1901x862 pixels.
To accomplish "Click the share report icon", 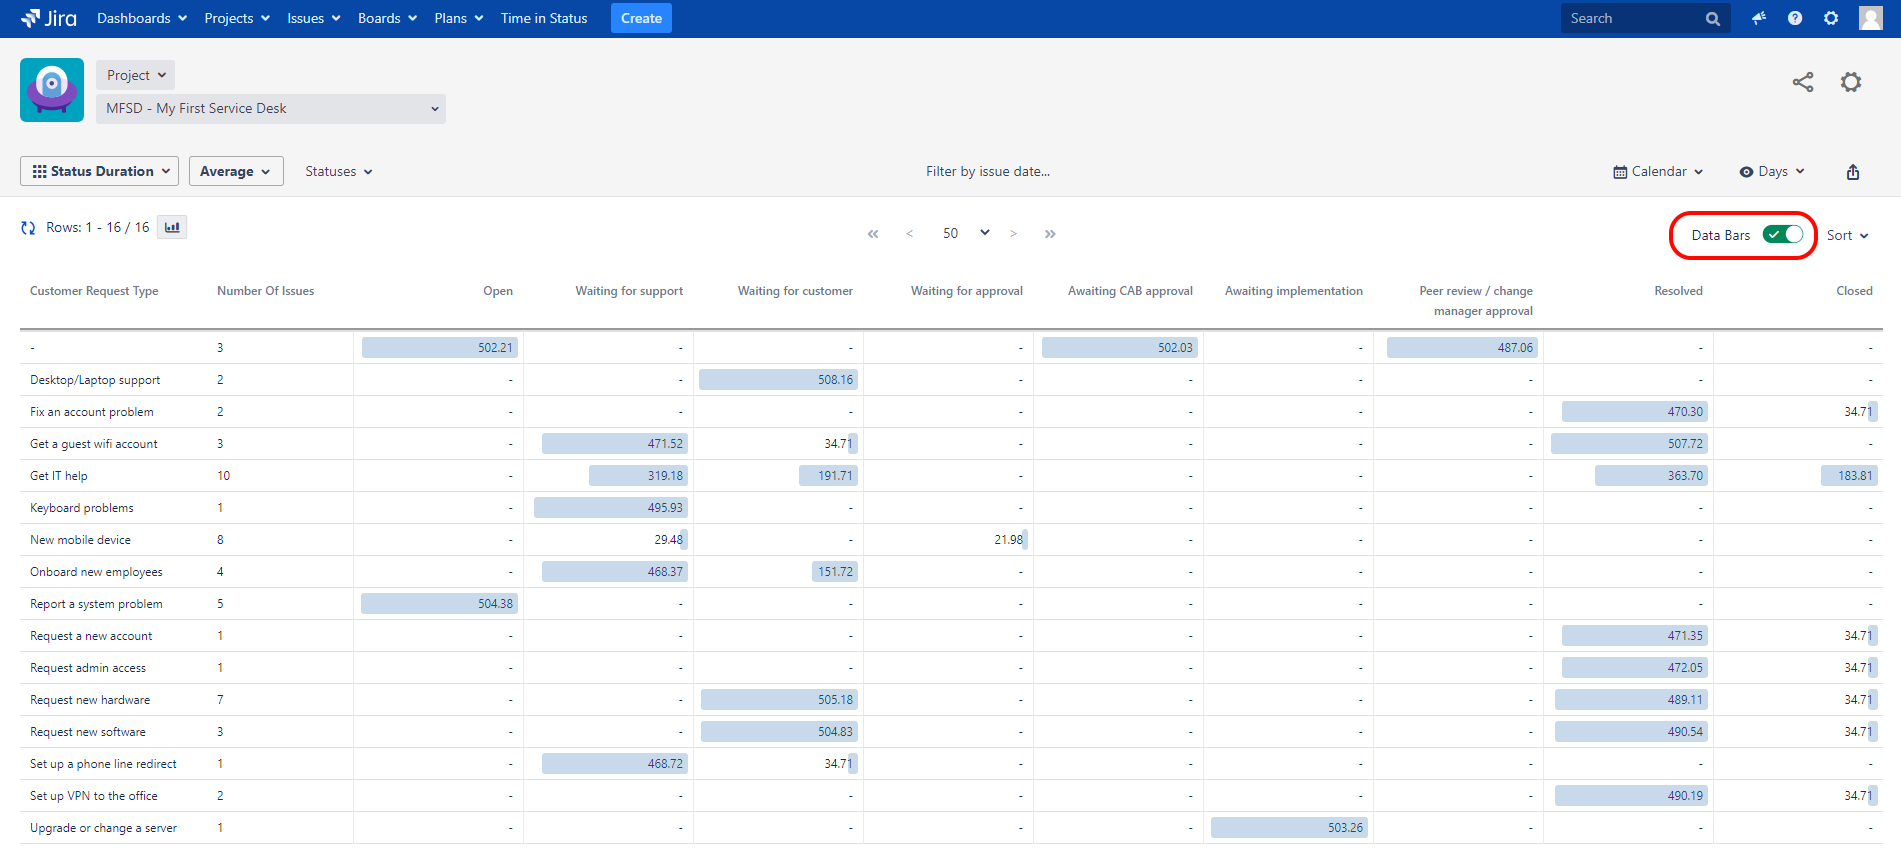I will point(1802,83).
